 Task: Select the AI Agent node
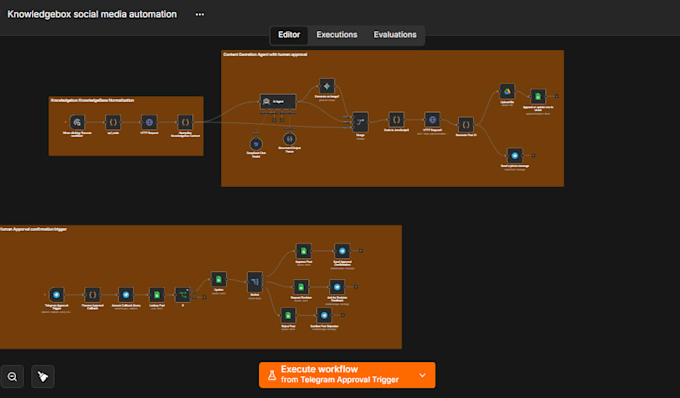[278, 101]
